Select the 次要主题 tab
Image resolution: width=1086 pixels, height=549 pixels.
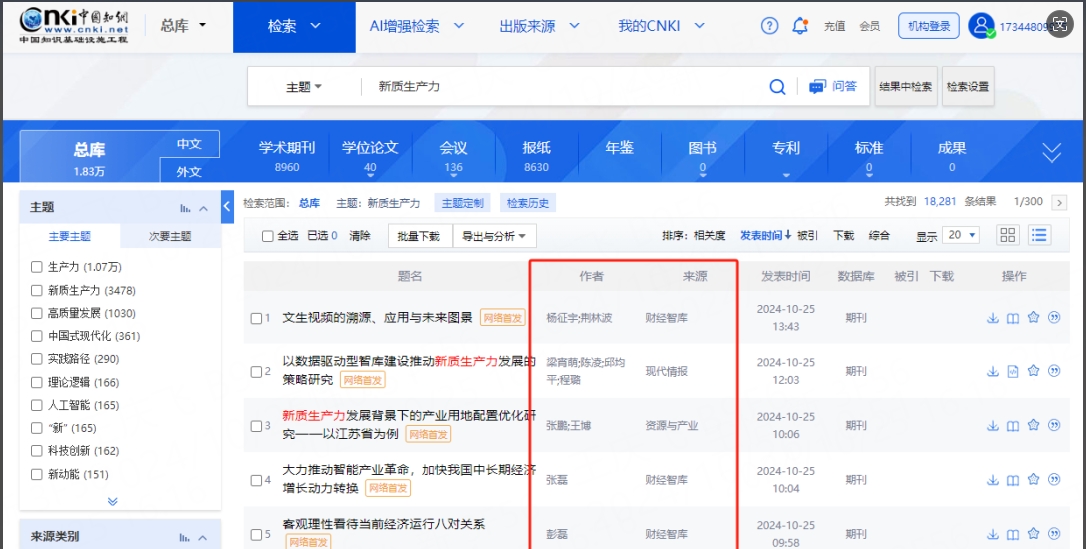pos(170,236)
